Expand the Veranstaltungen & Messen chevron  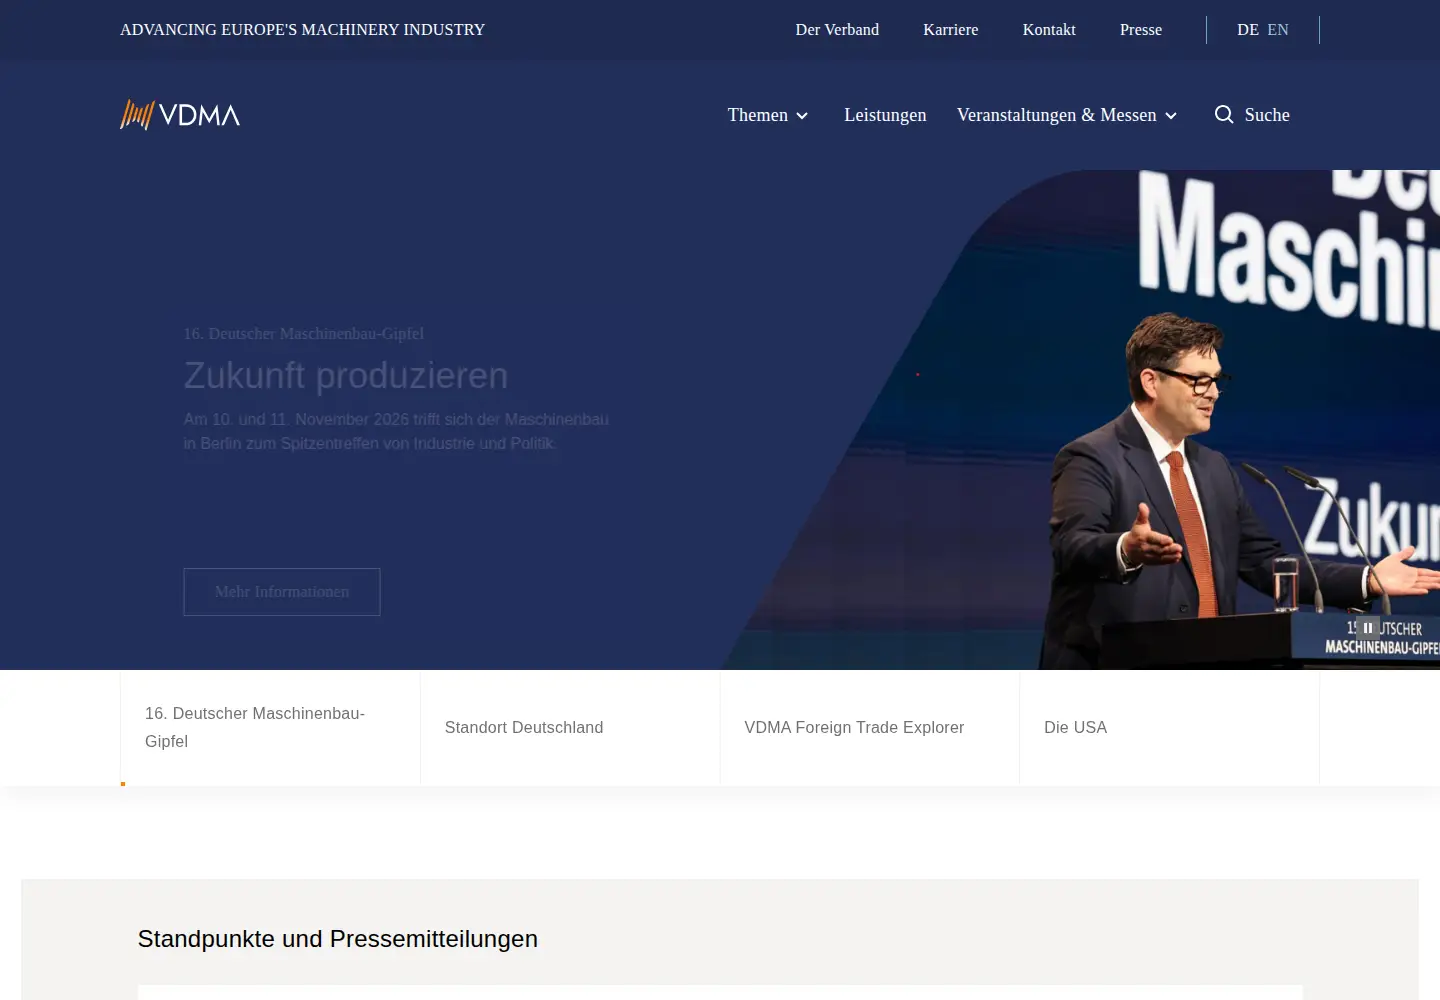click(1171, 116)
